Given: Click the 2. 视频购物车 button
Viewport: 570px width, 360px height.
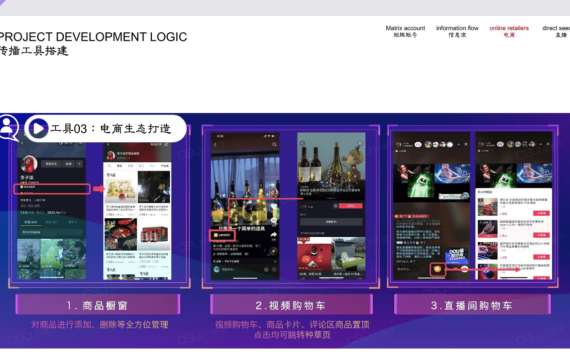Looking at the screenshot, I should click(x=291, y=305).
